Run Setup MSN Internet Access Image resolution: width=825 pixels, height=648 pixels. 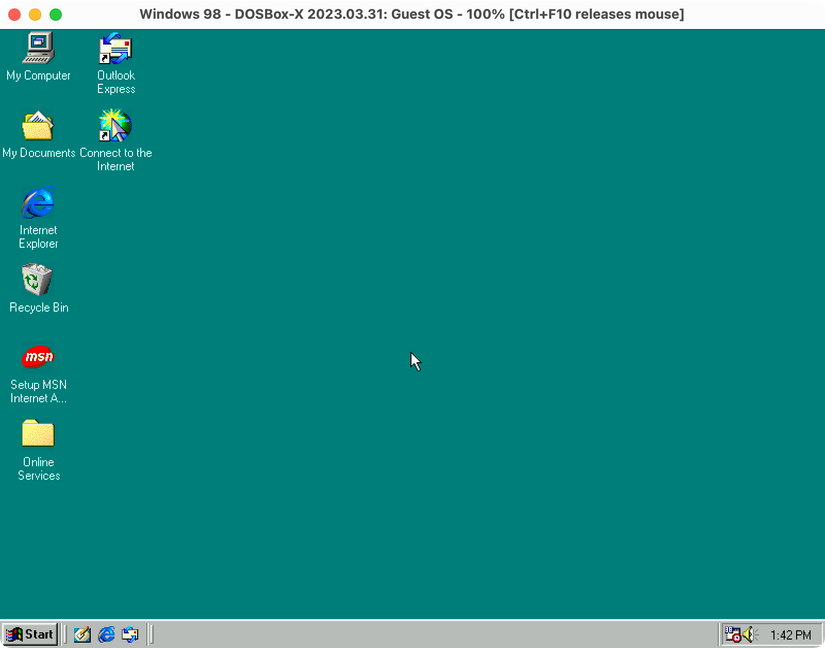37,357
